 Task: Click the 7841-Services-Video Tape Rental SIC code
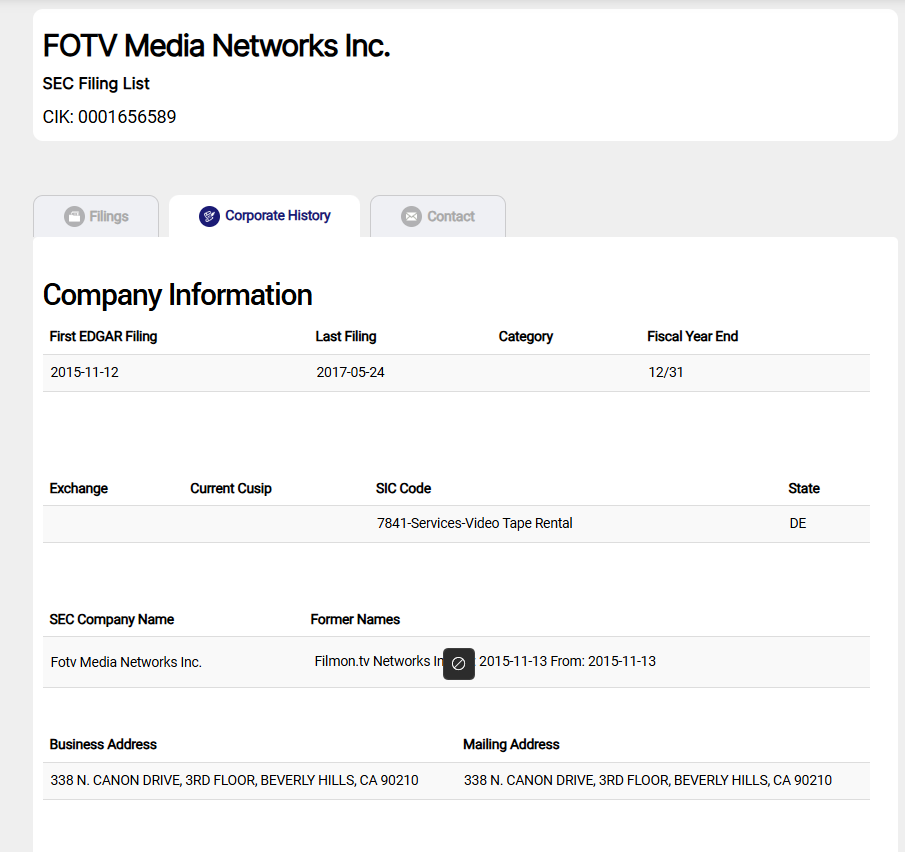coord(474,523)
